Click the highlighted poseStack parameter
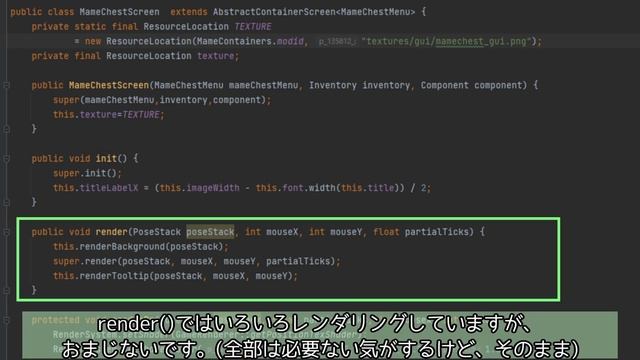This screenshot has height=360, width=640. pos(210,232)
